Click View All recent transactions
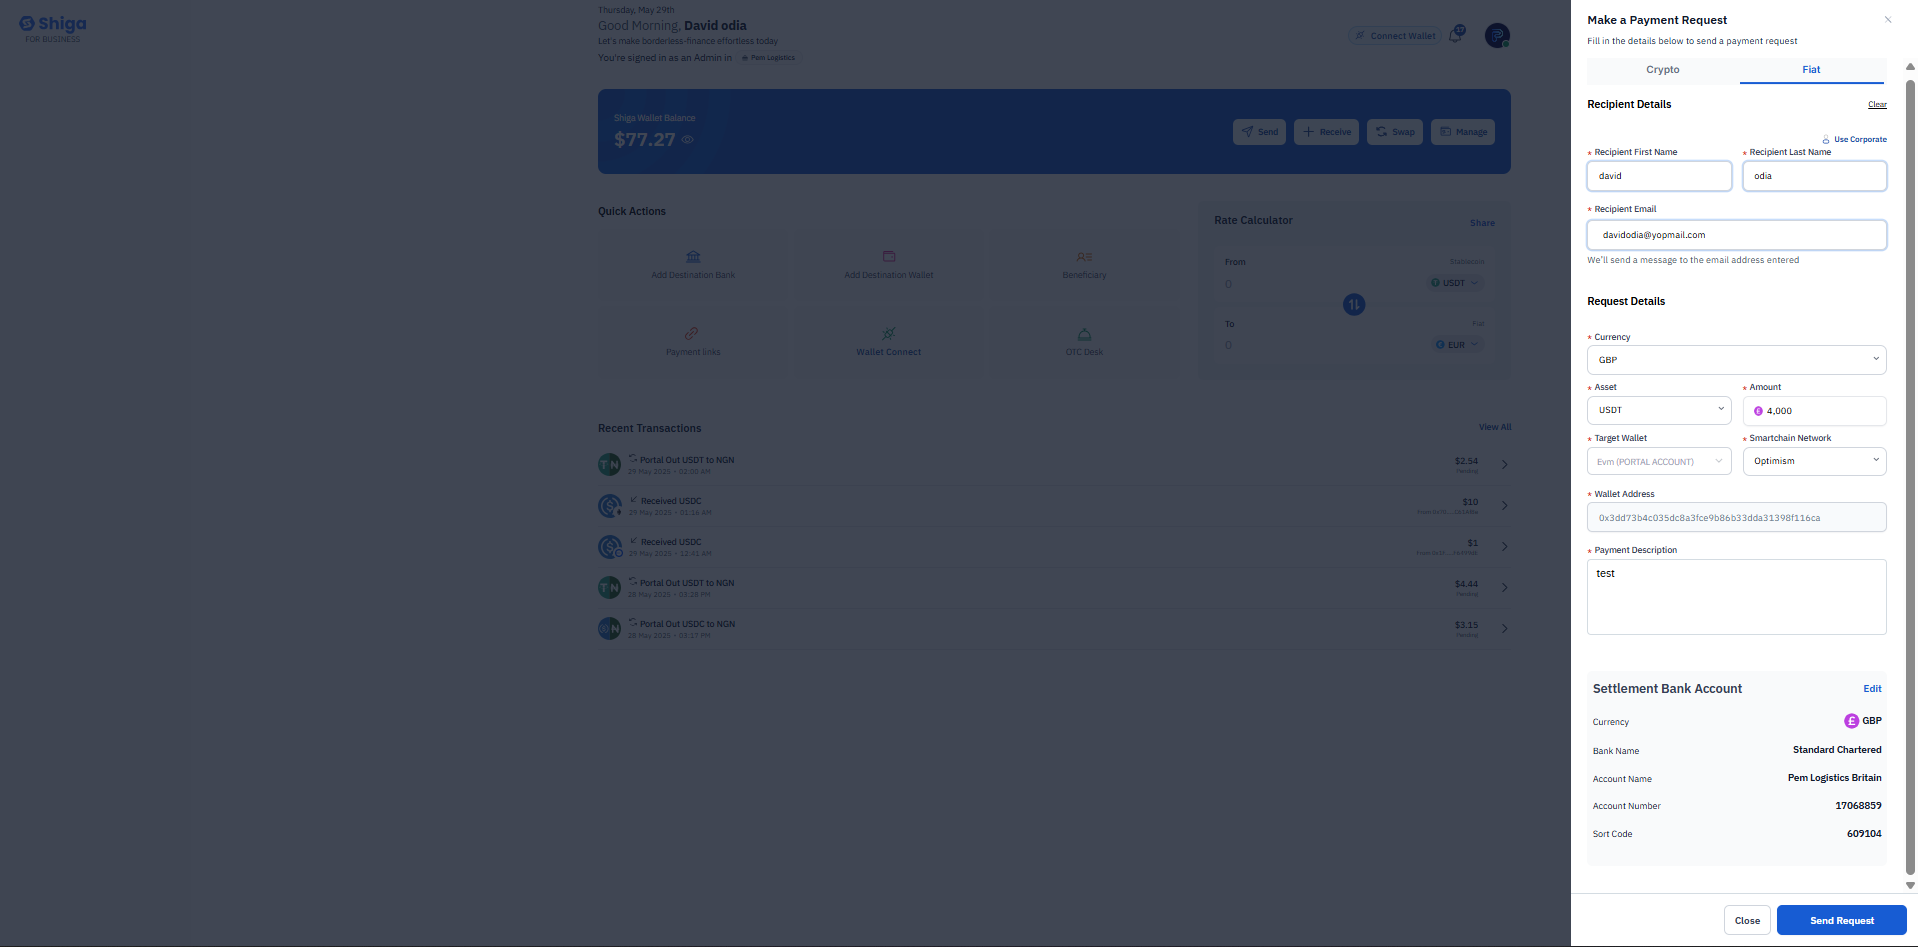 pos(1495,428)
